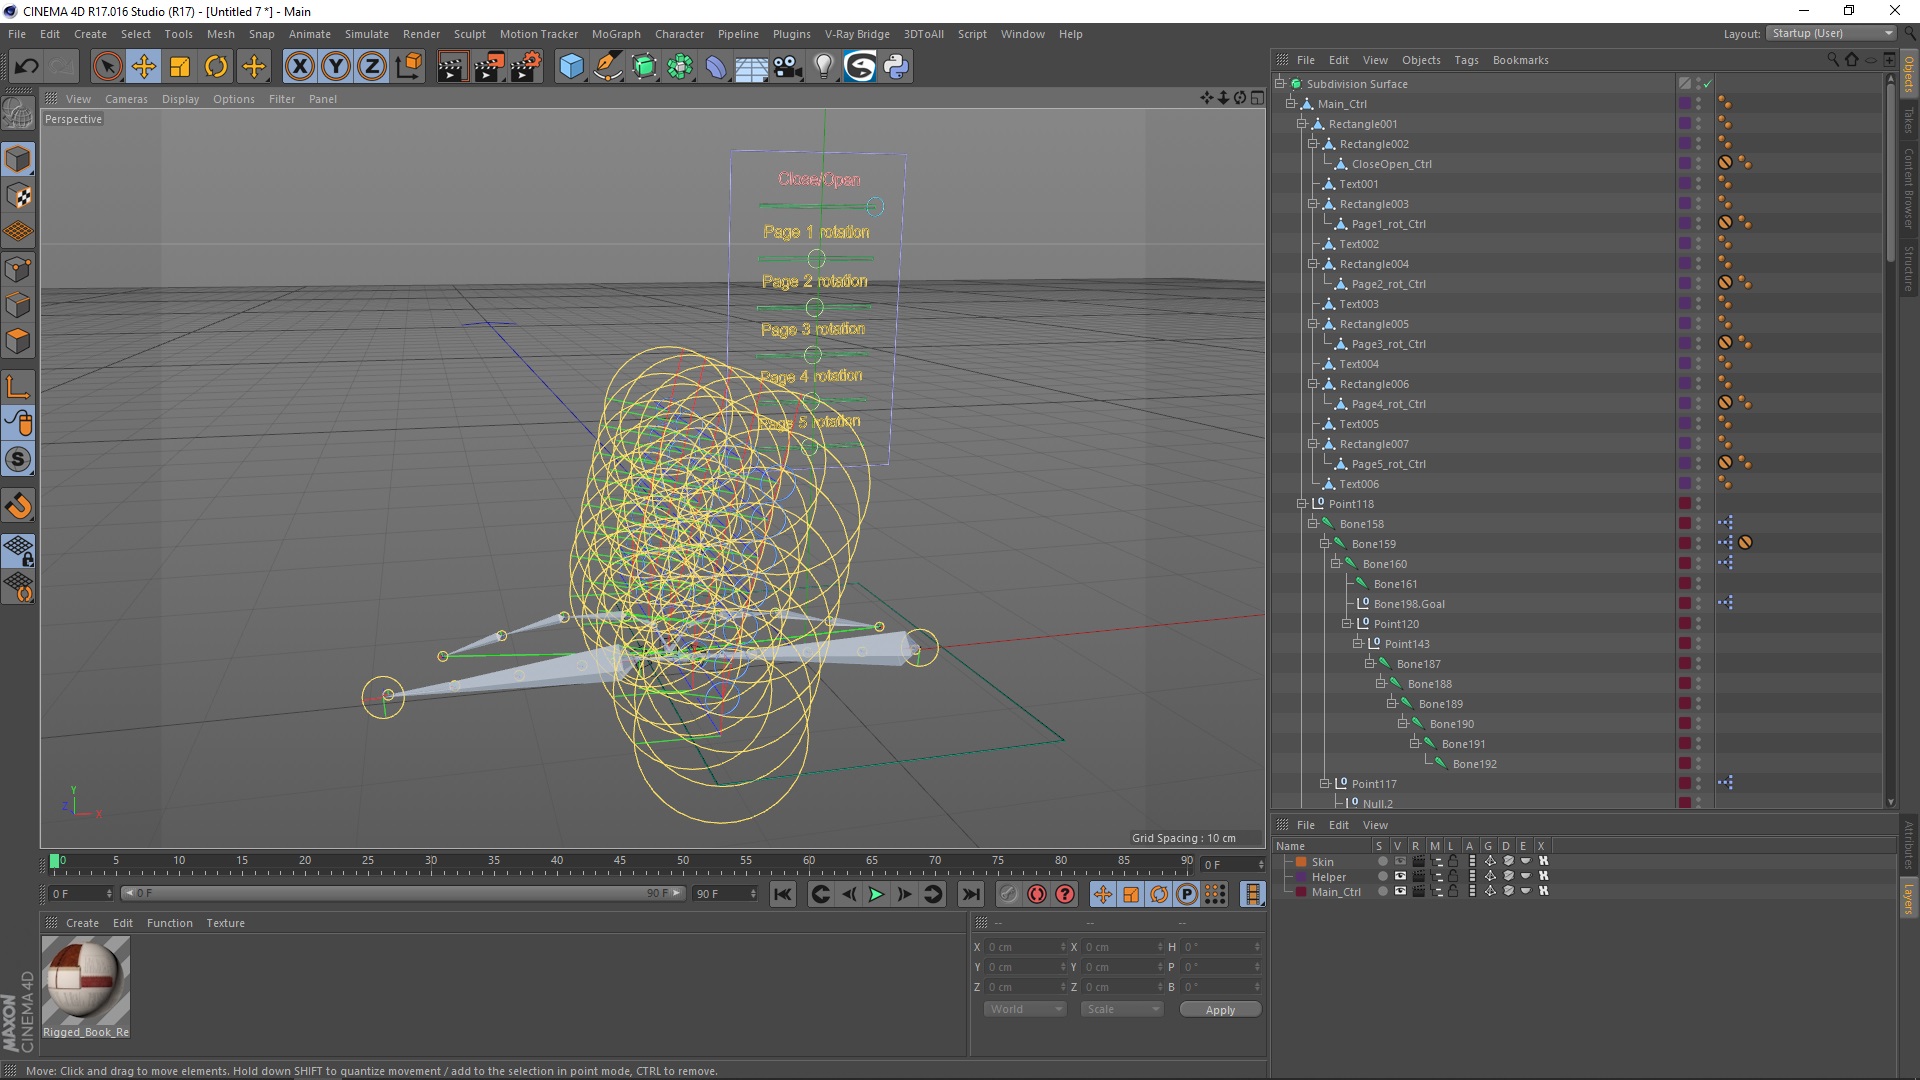The image size is (1920, 1080).
Task: Switch to Model mode in left toolbar
Action: 18,159
